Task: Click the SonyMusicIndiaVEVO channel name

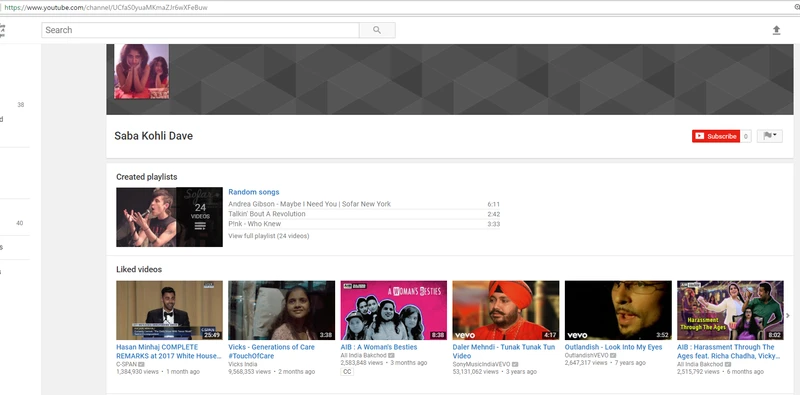Action: pos(482,364)
